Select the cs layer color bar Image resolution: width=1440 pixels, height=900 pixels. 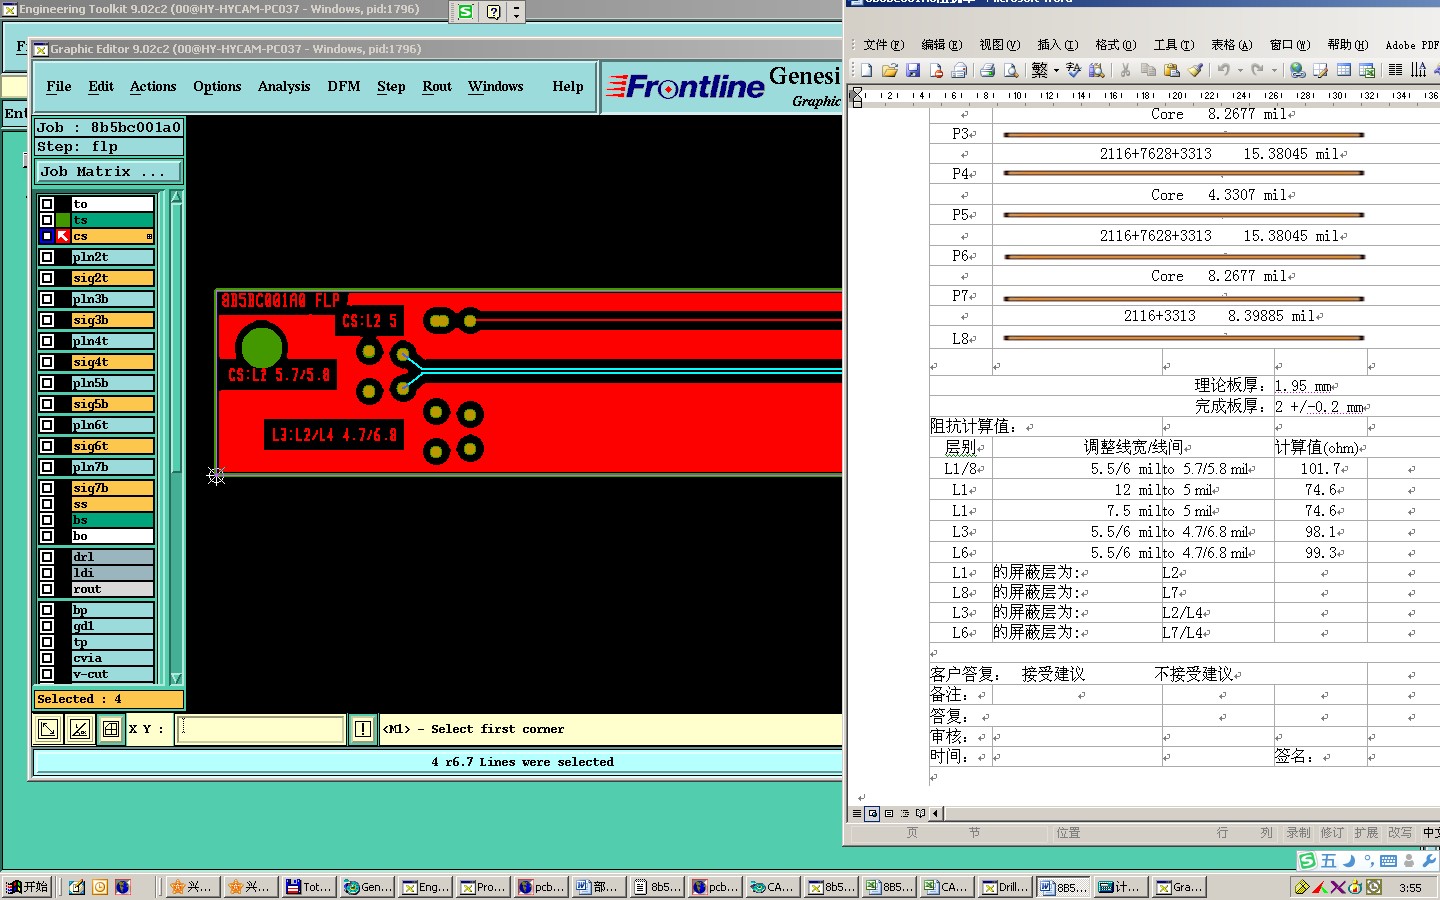(x=113, y=236)
